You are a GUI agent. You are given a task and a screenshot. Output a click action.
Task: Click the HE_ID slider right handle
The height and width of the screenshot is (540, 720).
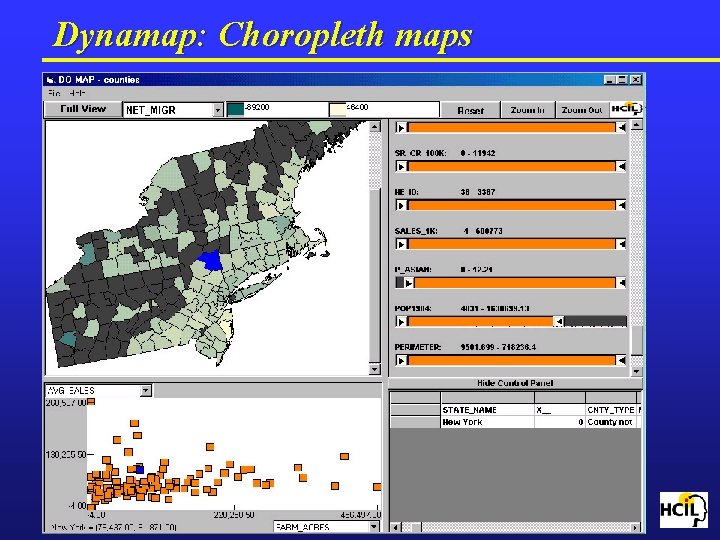(x=621, y=205)
